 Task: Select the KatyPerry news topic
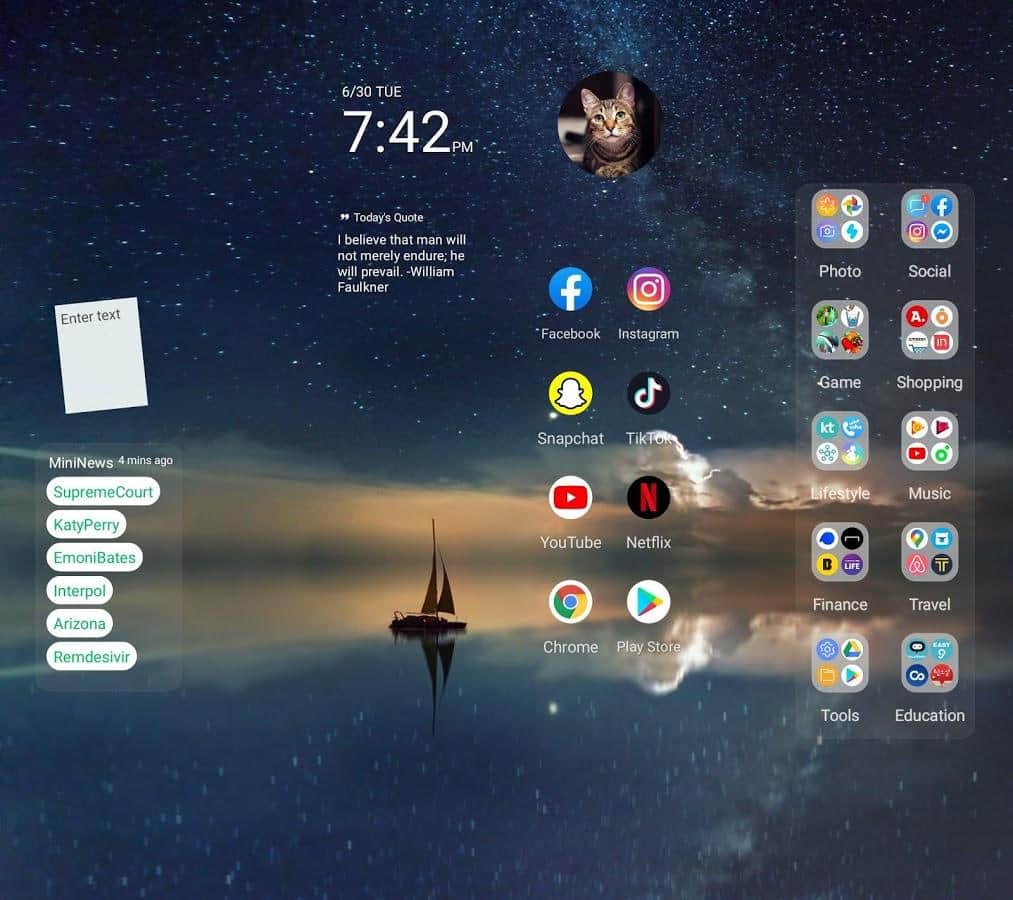(x=86, y=525)
